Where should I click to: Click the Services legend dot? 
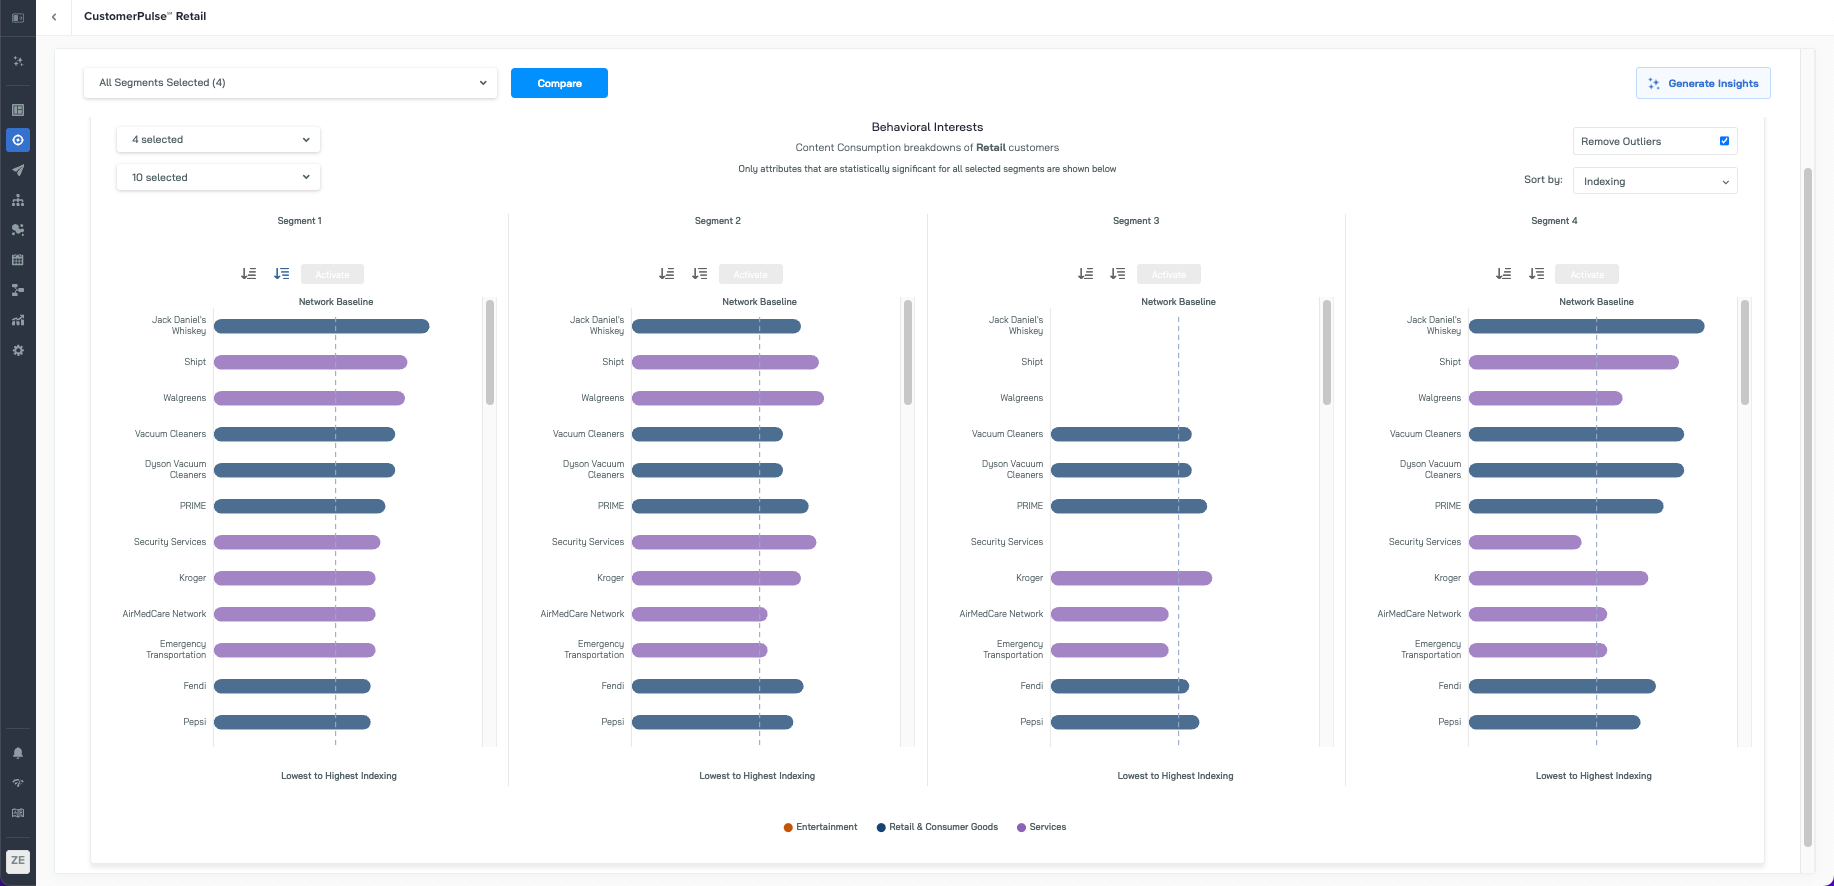(x=1021, y=828)
